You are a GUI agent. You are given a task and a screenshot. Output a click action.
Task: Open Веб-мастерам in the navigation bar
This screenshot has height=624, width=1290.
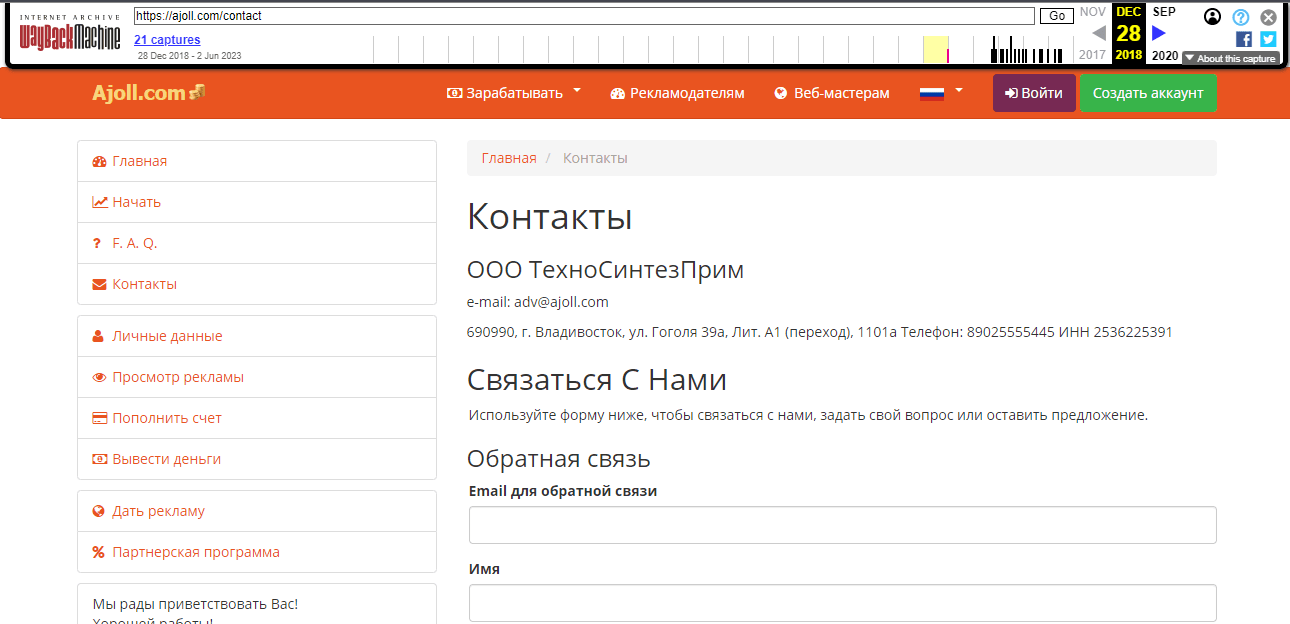pyautogui.click(x=831, y=93)
